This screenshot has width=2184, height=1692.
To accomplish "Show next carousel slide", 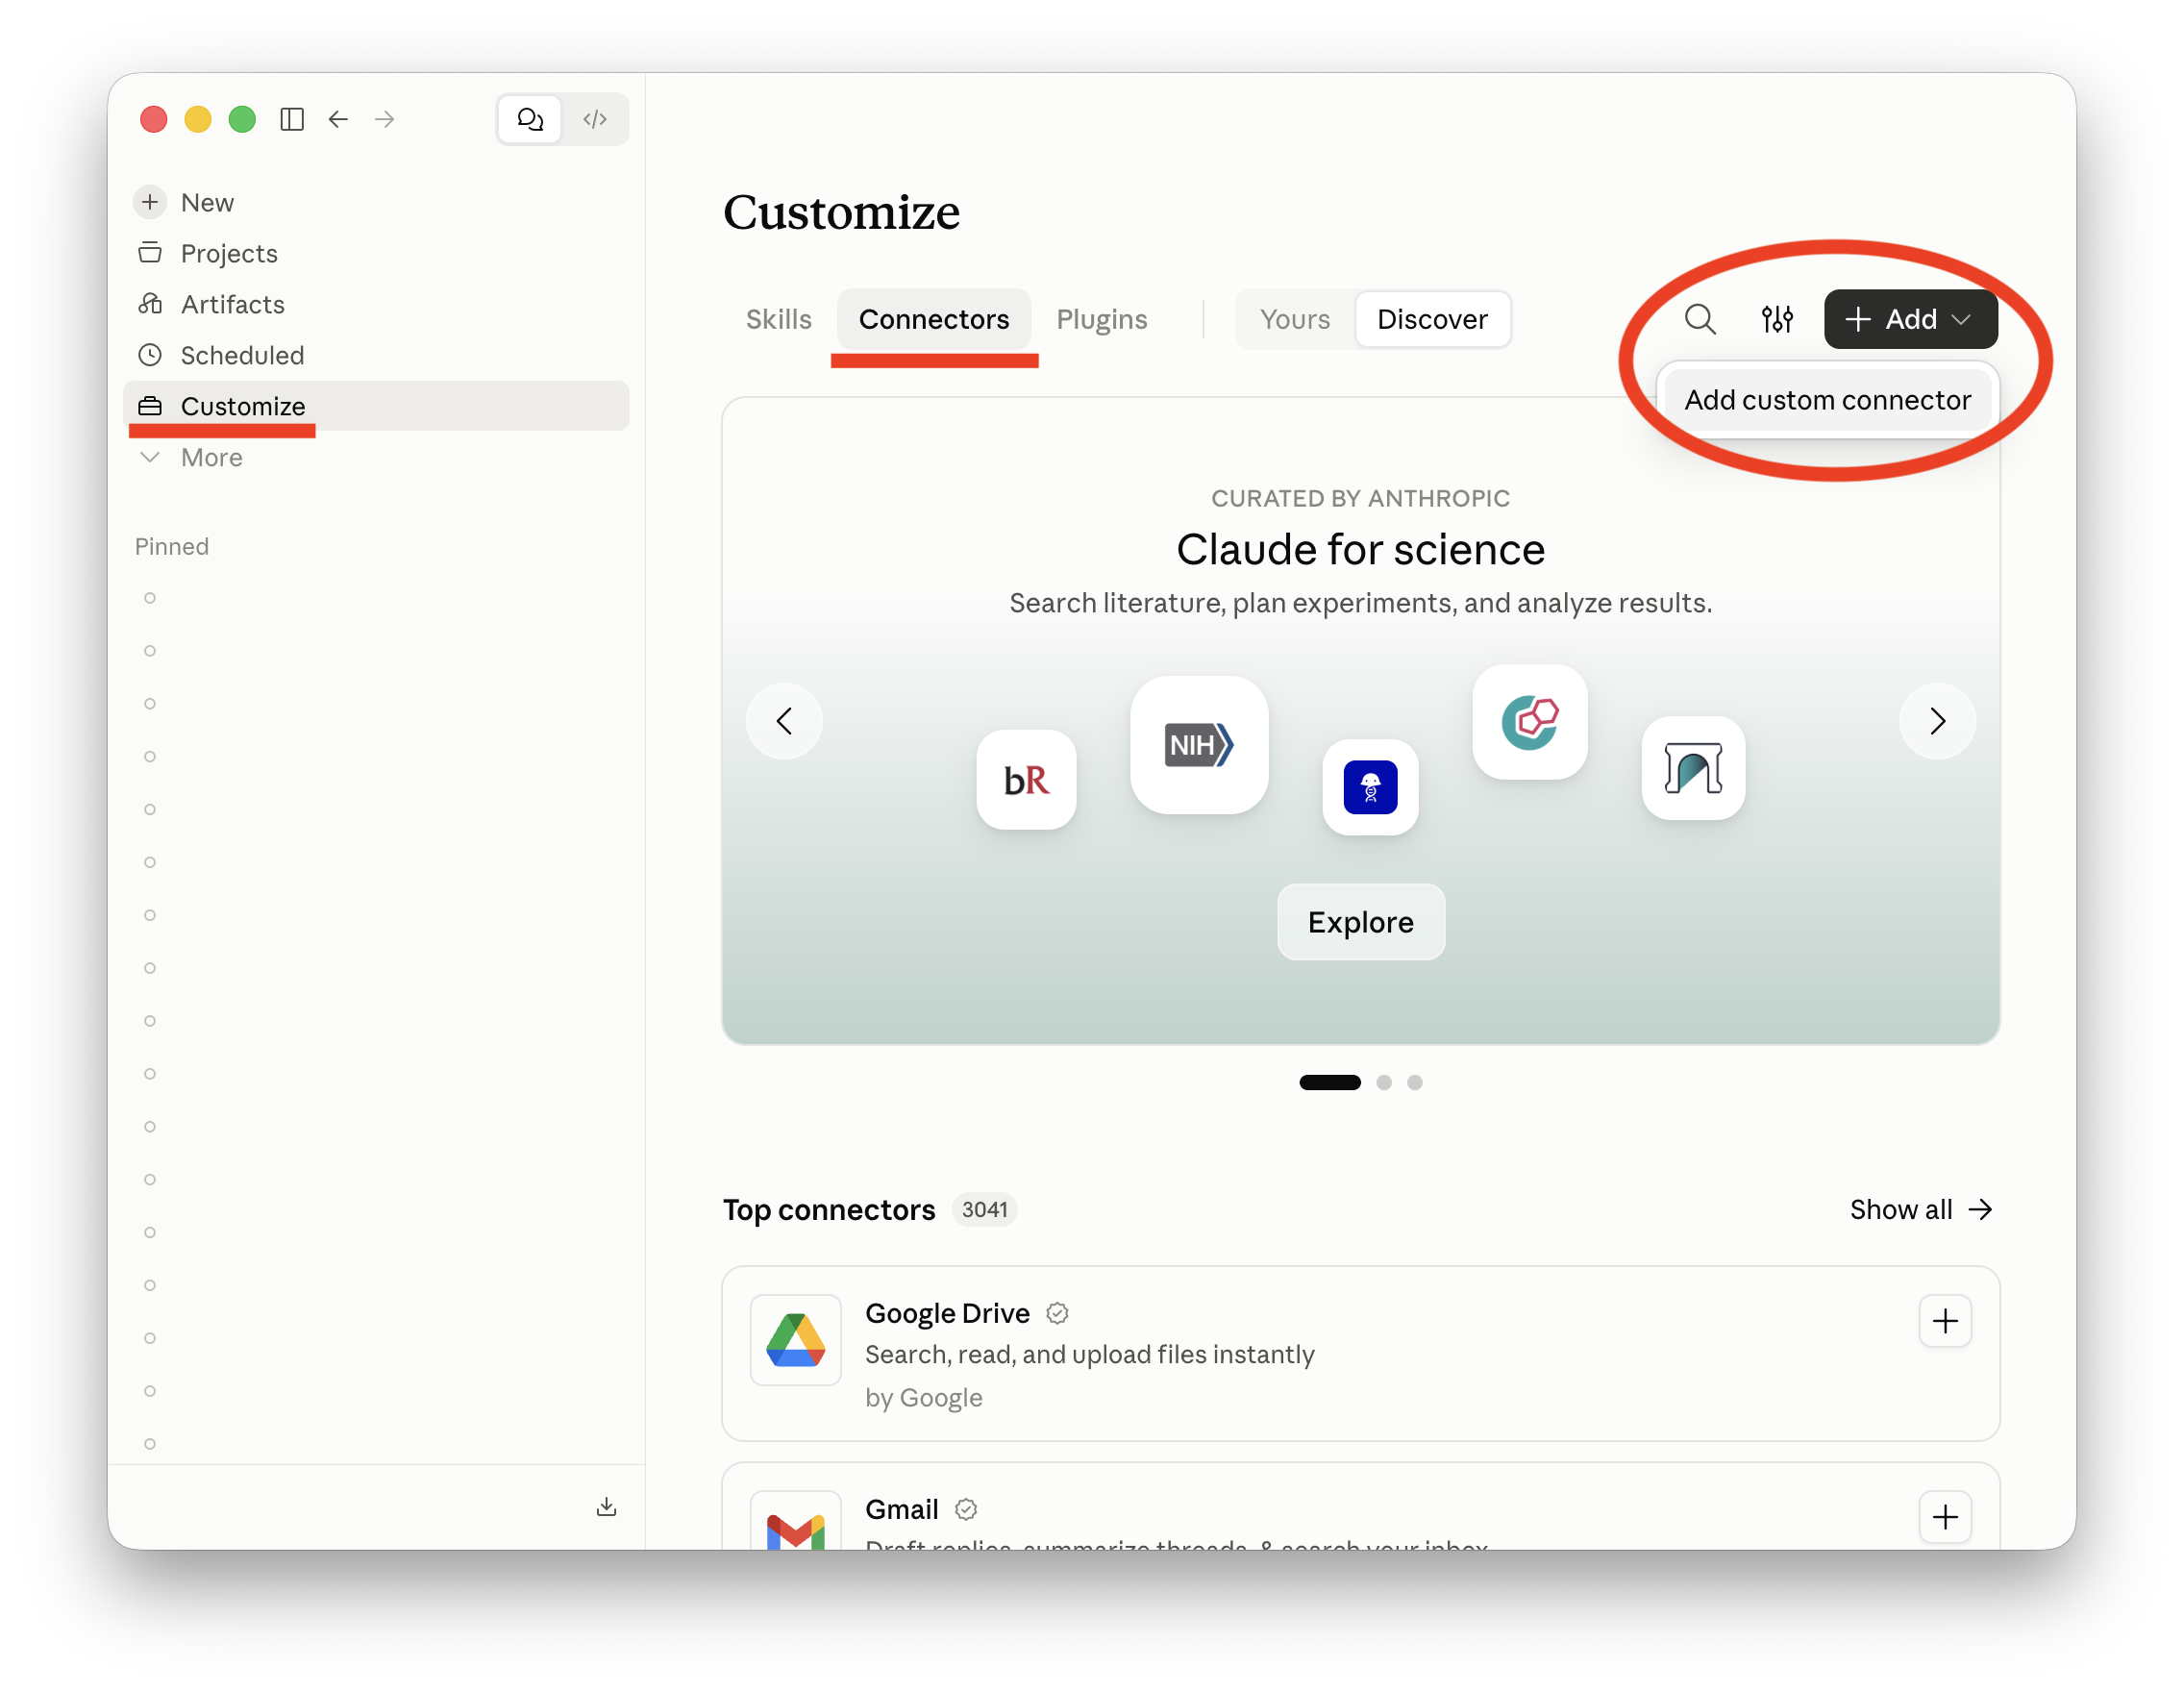I will (x=1937, y=721).
